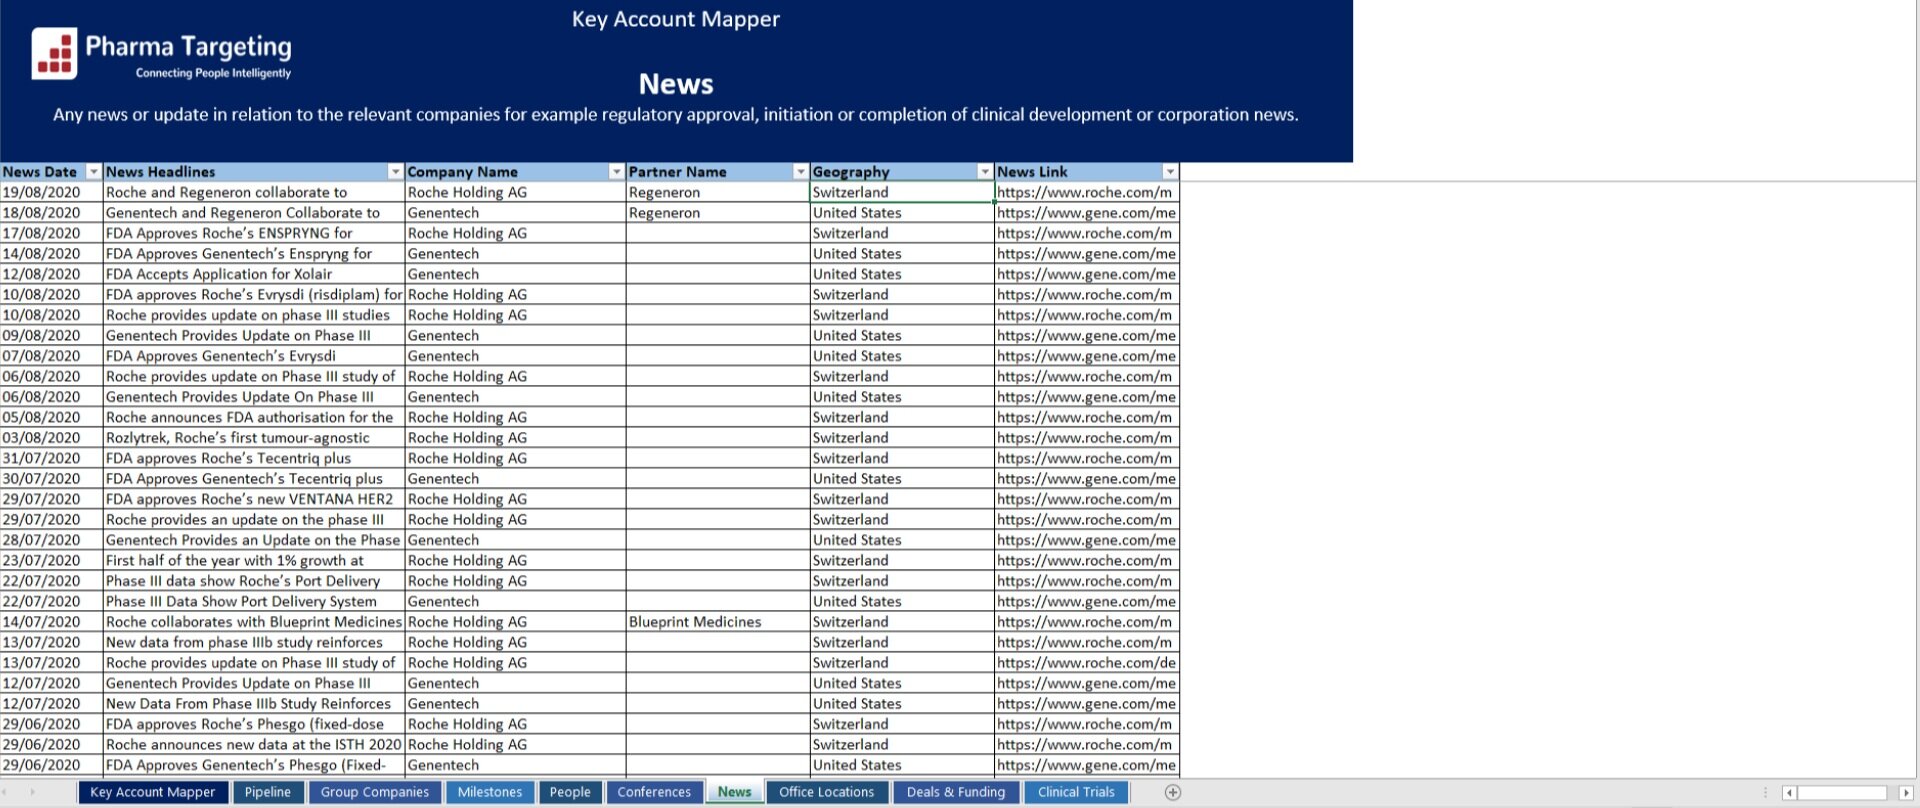Select the 'Roche Holding AG' cell in 14/07/2020 row
Image resolution: width=1920 pixels, height=808 pixels.
coord(515,622)
